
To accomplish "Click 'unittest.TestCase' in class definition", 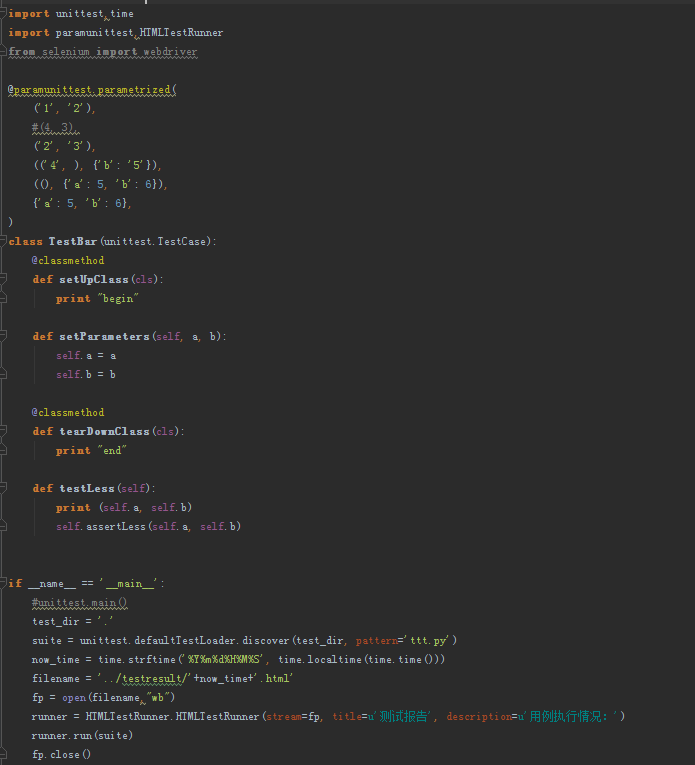I will 157,242.
